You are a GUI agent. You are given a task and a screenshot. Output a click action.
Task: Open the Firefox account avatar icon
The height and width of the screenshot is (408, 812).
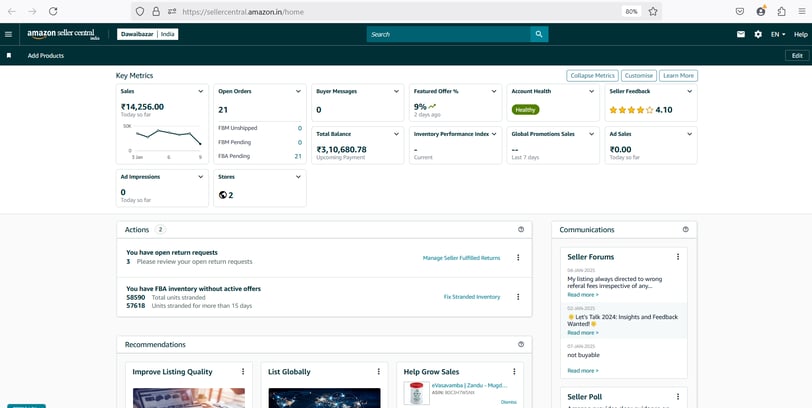click(x=761, y=11)
